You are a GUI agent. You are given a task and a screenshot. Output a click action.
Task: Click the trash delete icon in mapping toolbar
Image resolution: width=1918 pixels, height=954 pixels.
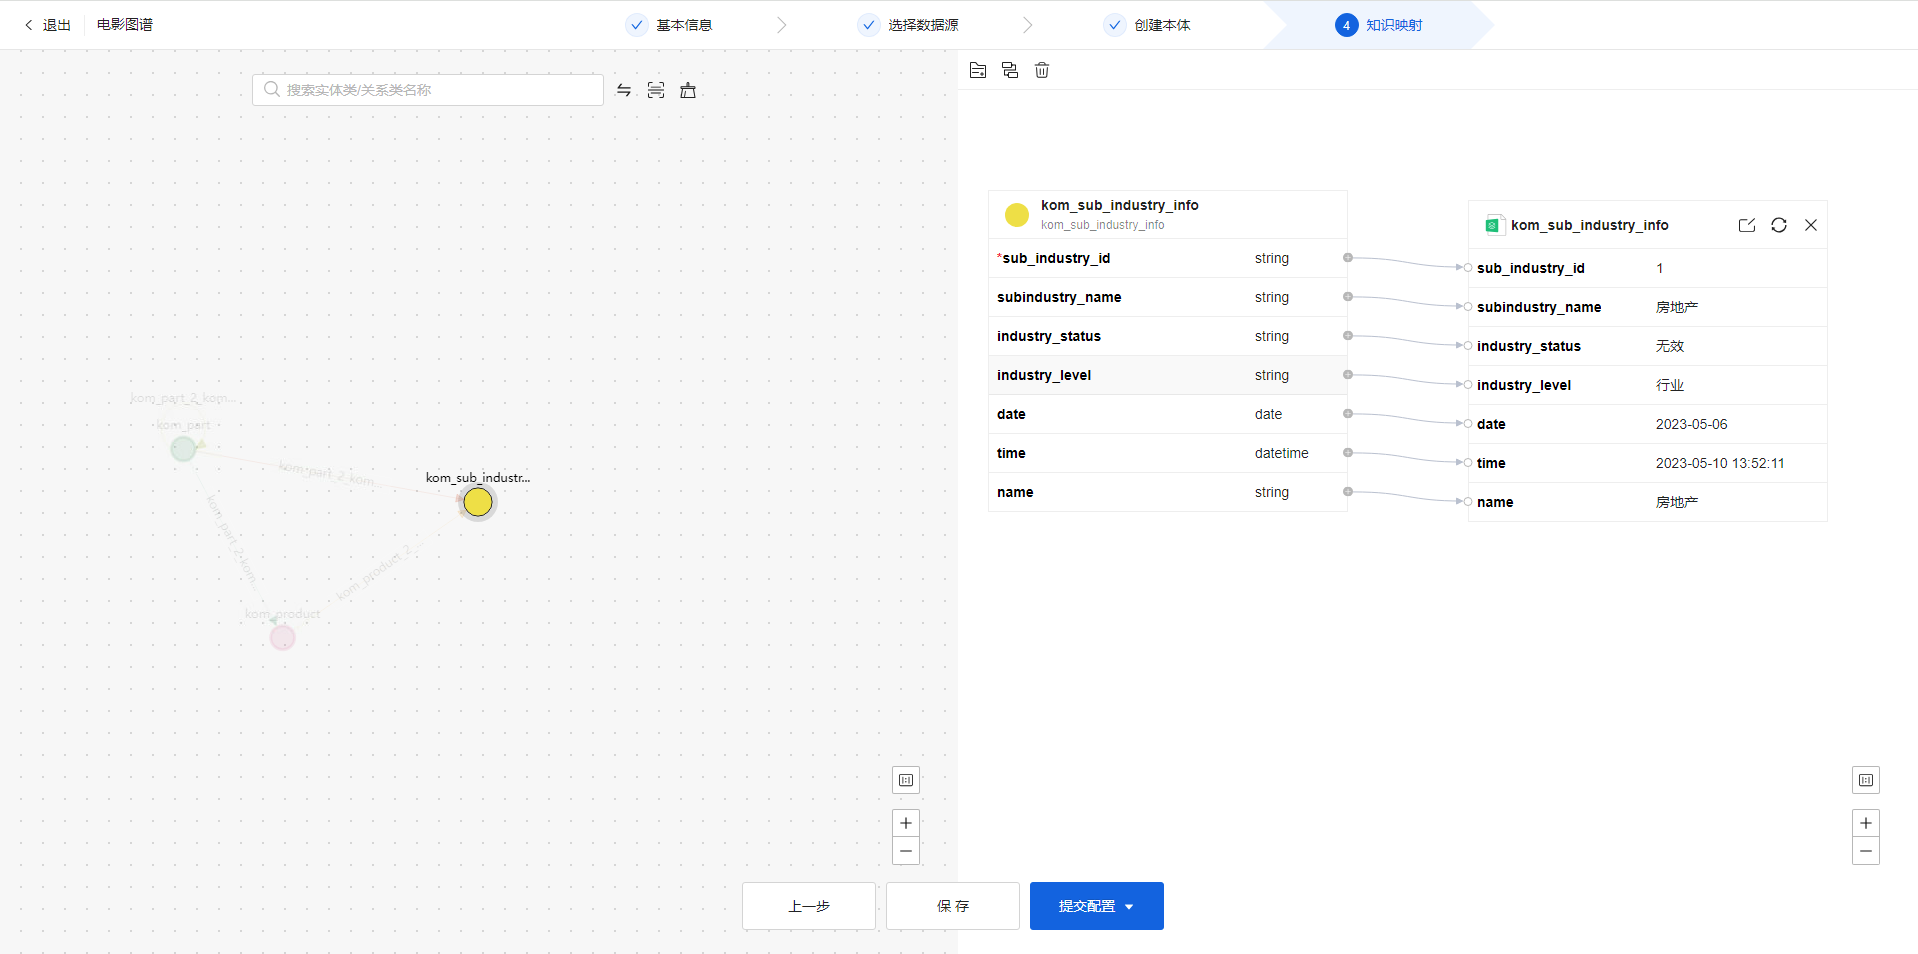[x=1042, y=70]
